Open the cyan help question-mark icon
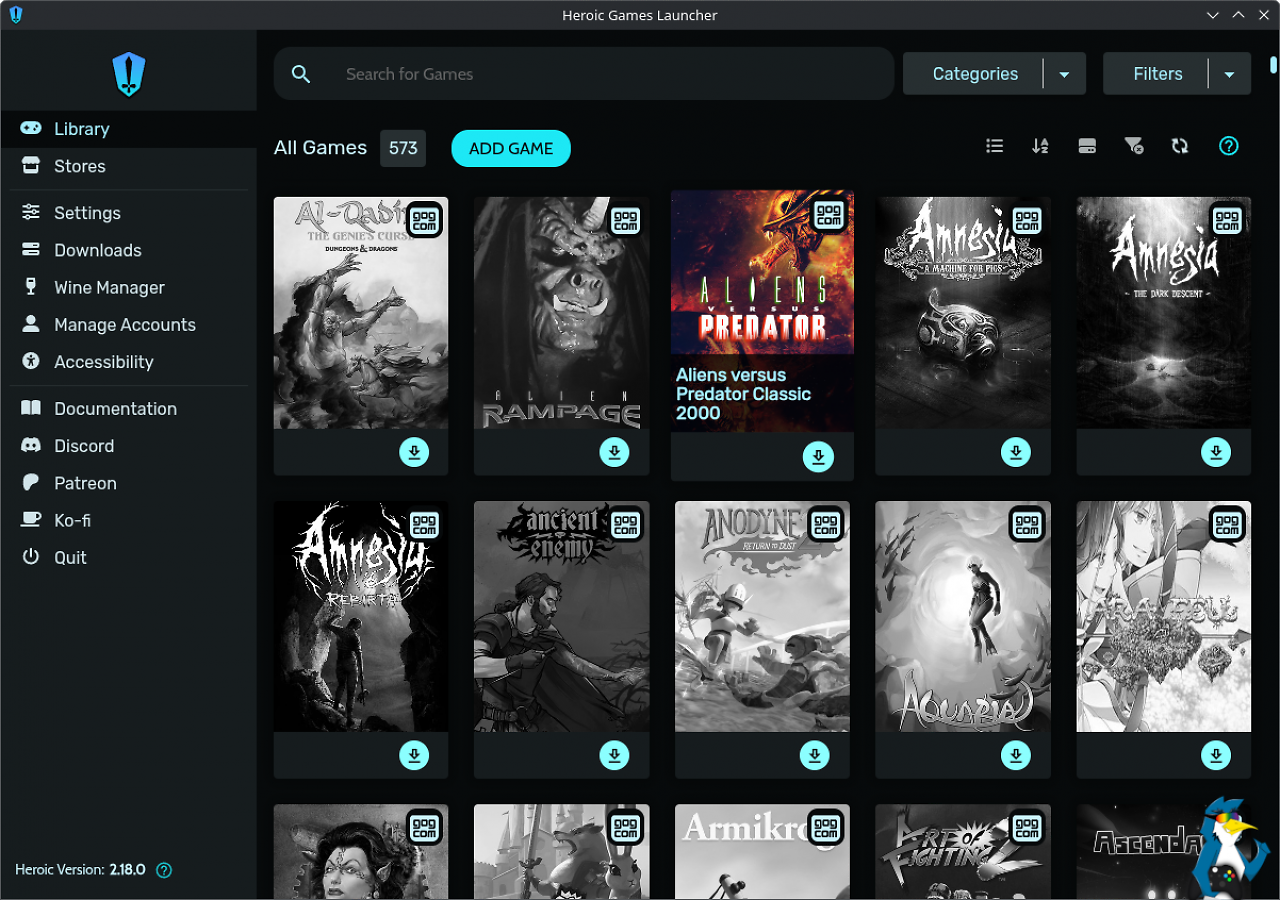 pyautogui.click(x=1229, y=146)
